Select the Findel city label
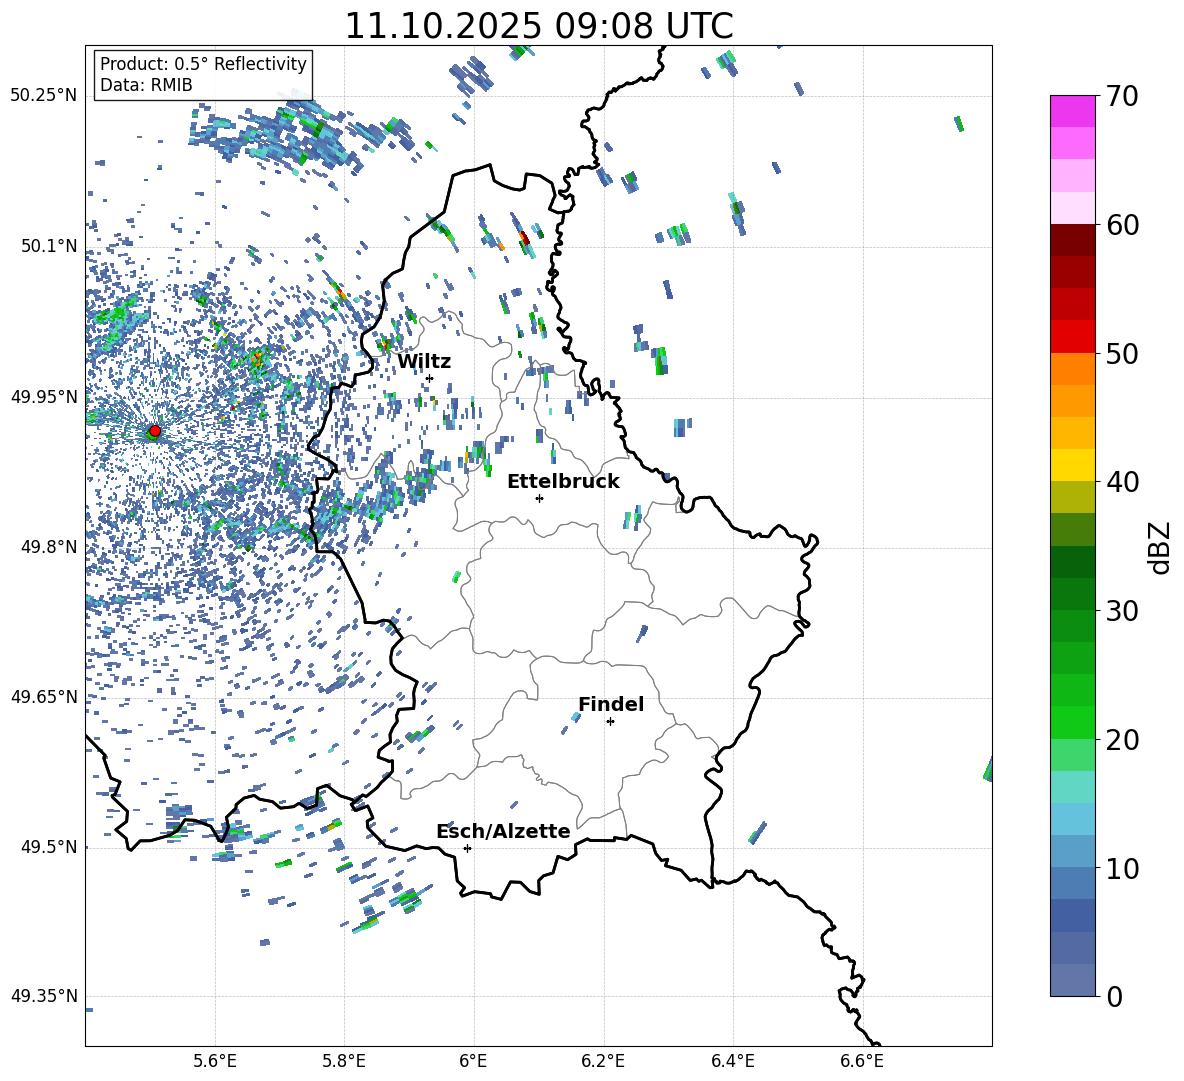Image resolution: width=1184 pixels, height=1081 pixels. coord(611,704)
